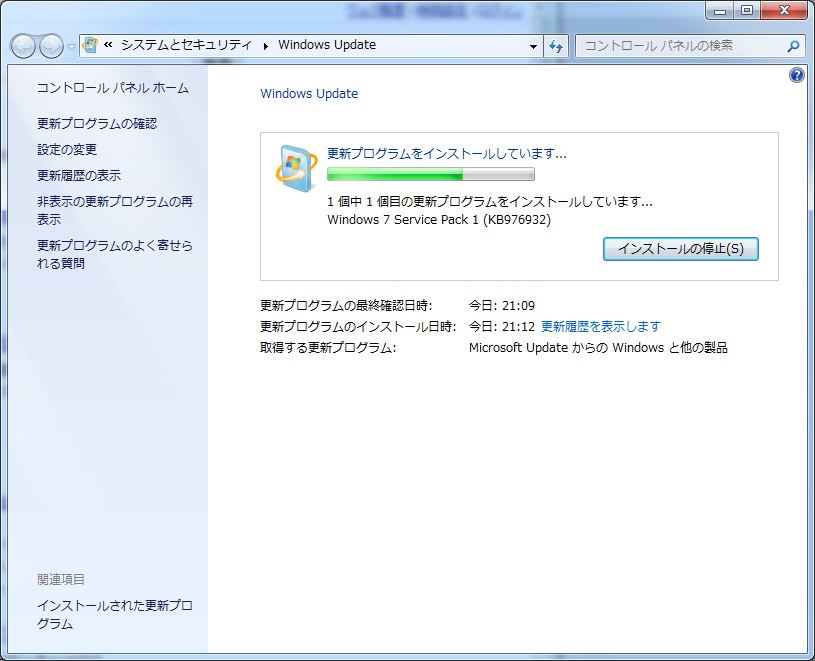Viewport: 815px width, 661px height.
Task: Open インストールされた更新プログラム link
Action: (x=115, y=614)
